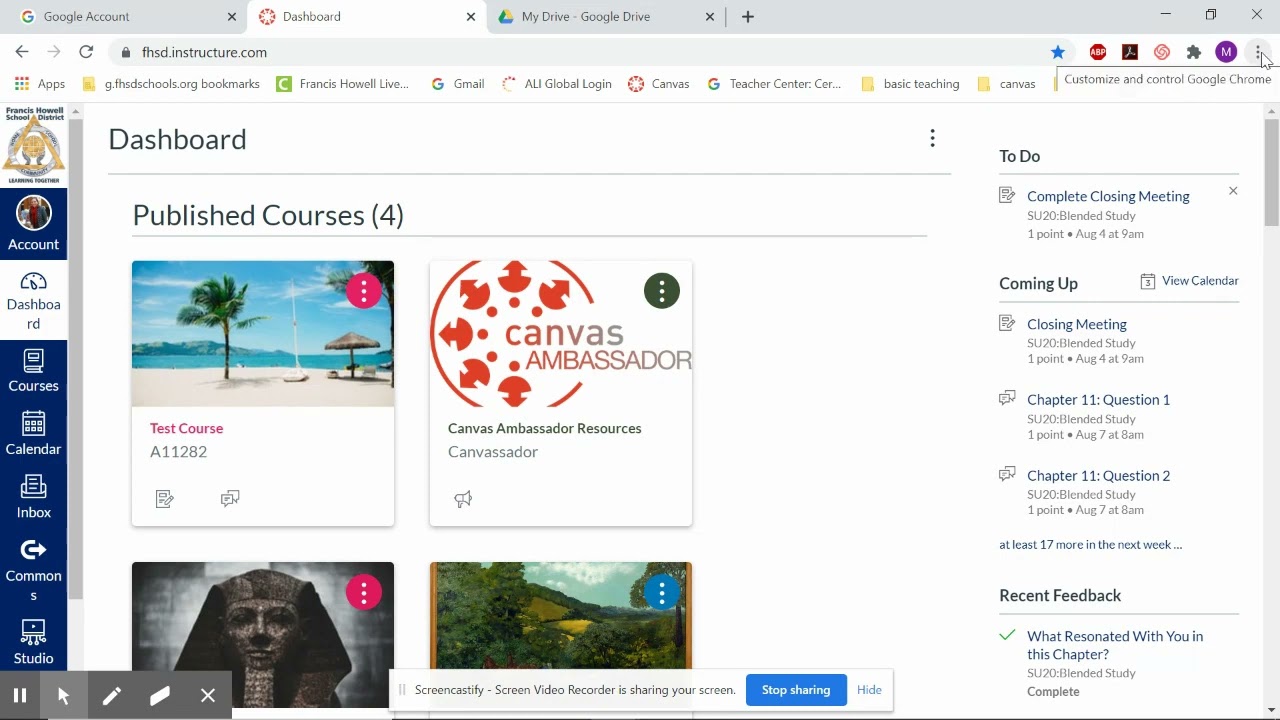Open Calendar in Canvas sidebar
Image resolution: width=1280 pixels, height=720 pixels.
(x=33, y=434)
